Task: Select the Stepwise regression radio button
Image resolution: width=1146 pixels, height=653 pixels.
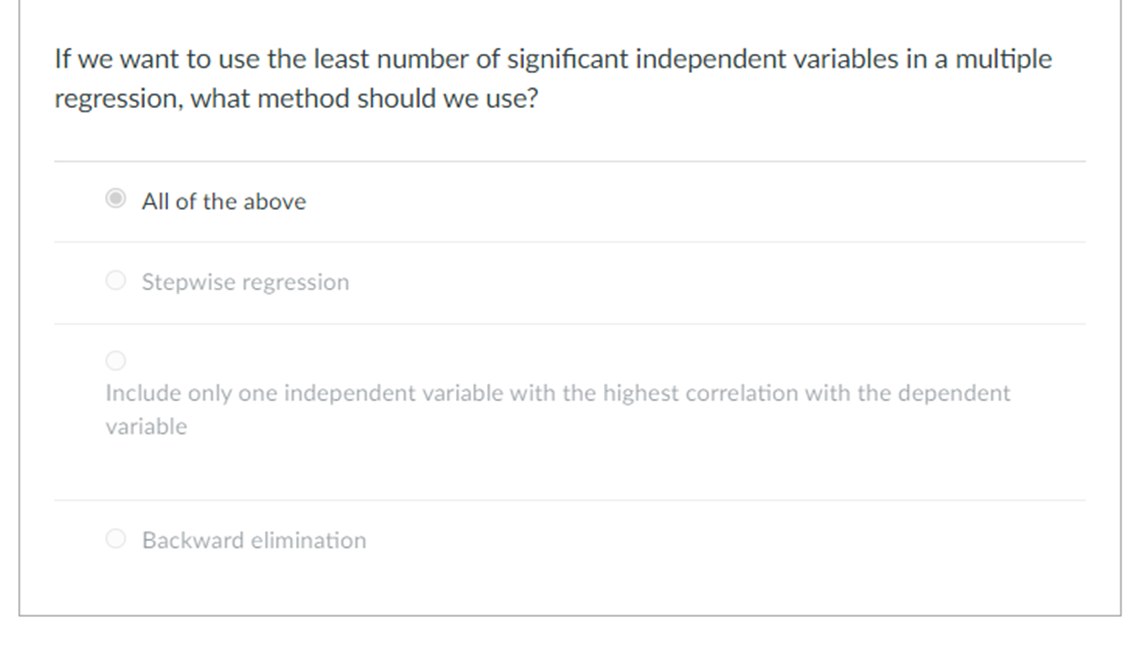Action: click(x=116, y=281)
